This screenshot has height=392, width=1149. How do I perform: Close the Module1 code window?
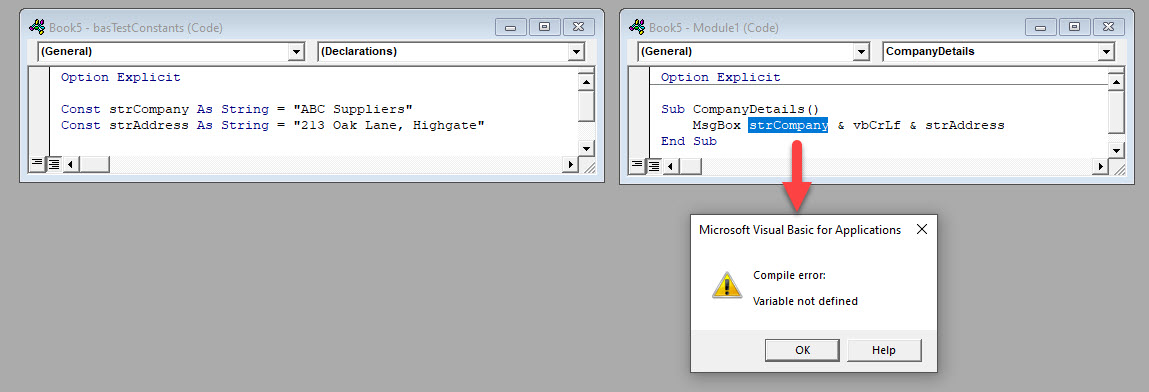[1108, 27]
